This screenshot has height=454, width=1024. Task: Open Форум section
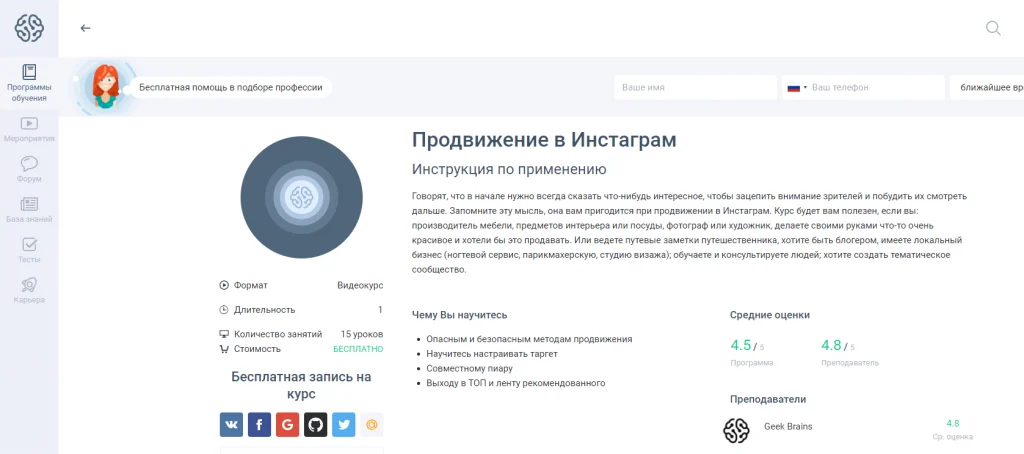tap(29, 169)
